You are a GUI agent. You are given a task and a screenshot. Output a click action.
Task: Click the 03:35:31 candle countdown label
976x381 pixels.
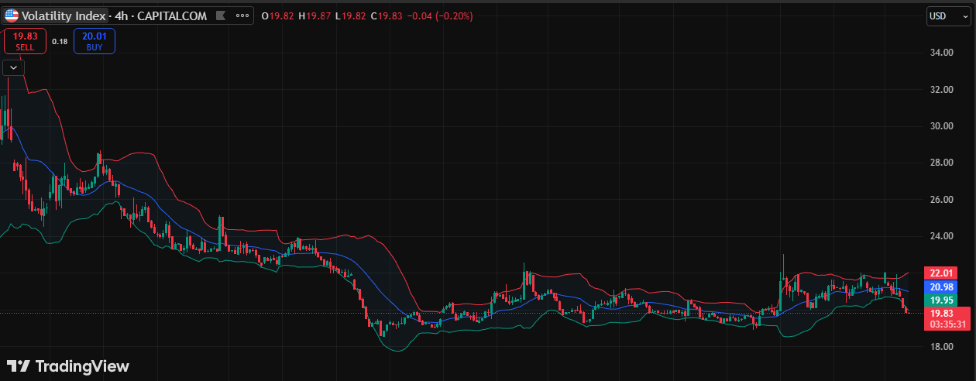coord(947,324)
